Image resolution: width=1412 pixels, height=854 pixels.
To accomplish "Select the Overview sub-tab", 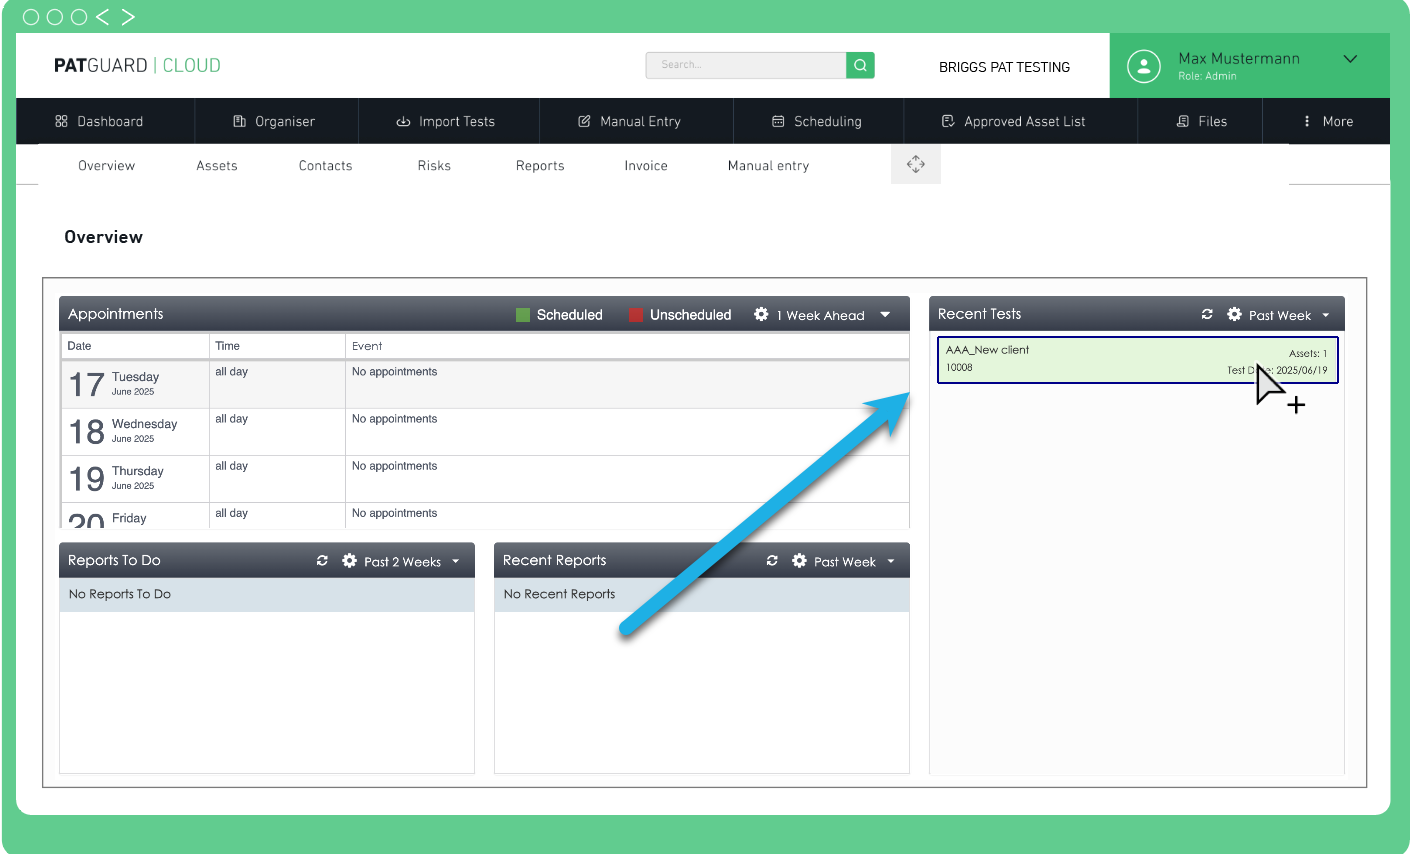I will tap(107, 166).
